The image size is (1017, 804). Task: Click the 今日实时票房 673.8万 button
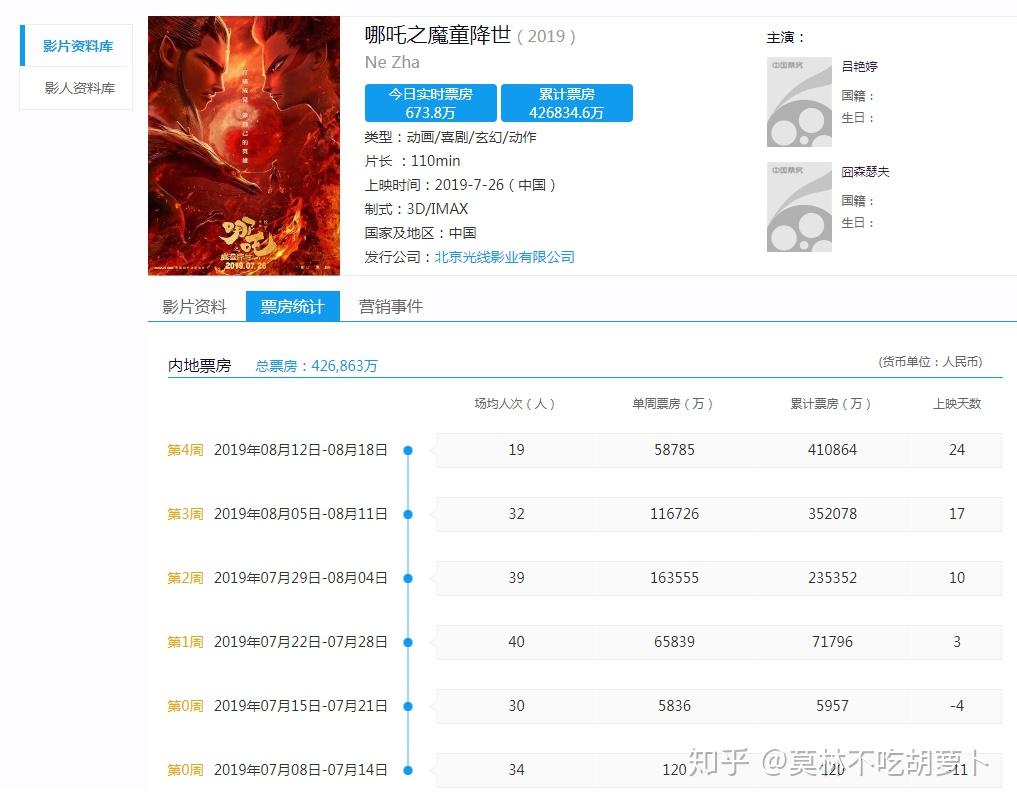(431, 103)
